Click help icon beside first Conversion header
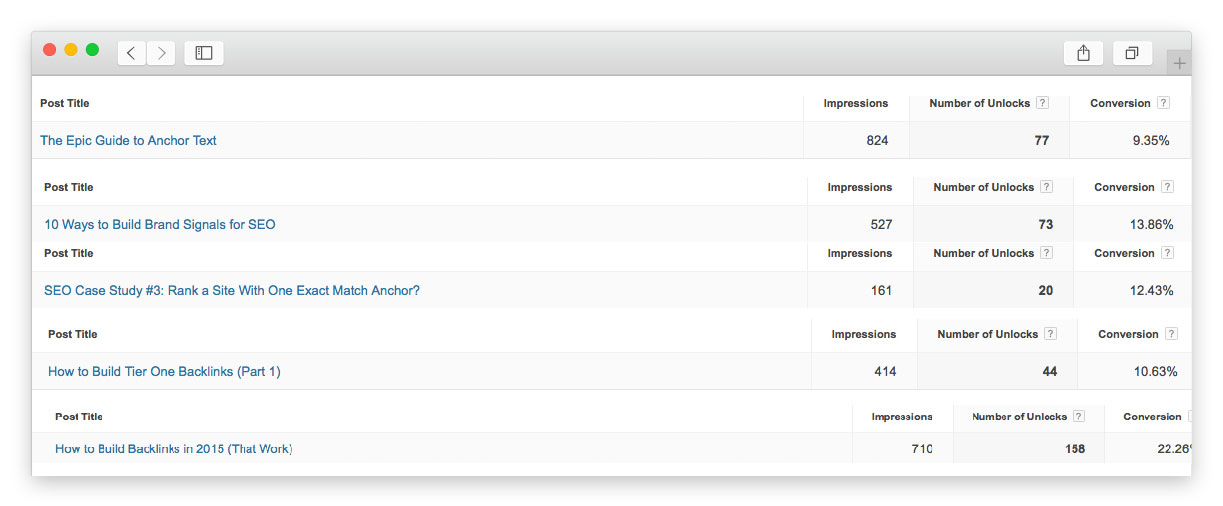This screenshot has width=1223, height=506. 1163,103
